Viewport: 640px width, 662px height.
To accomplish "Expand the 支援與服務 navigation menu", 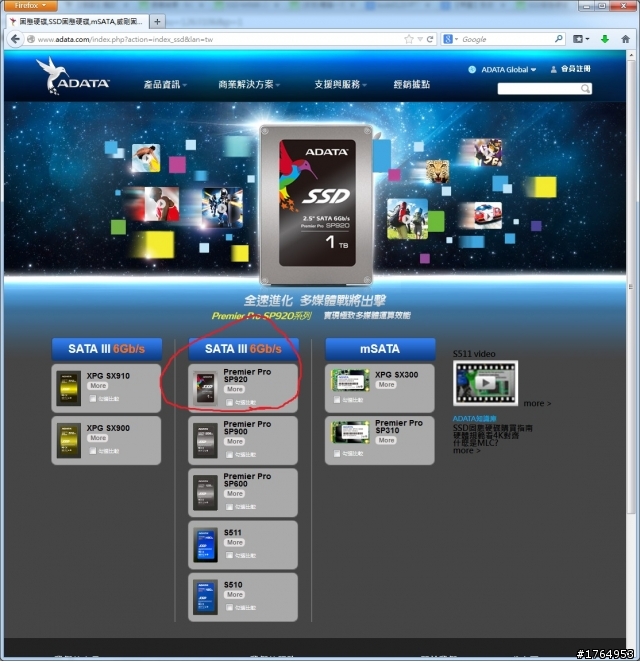I will 340,84.
